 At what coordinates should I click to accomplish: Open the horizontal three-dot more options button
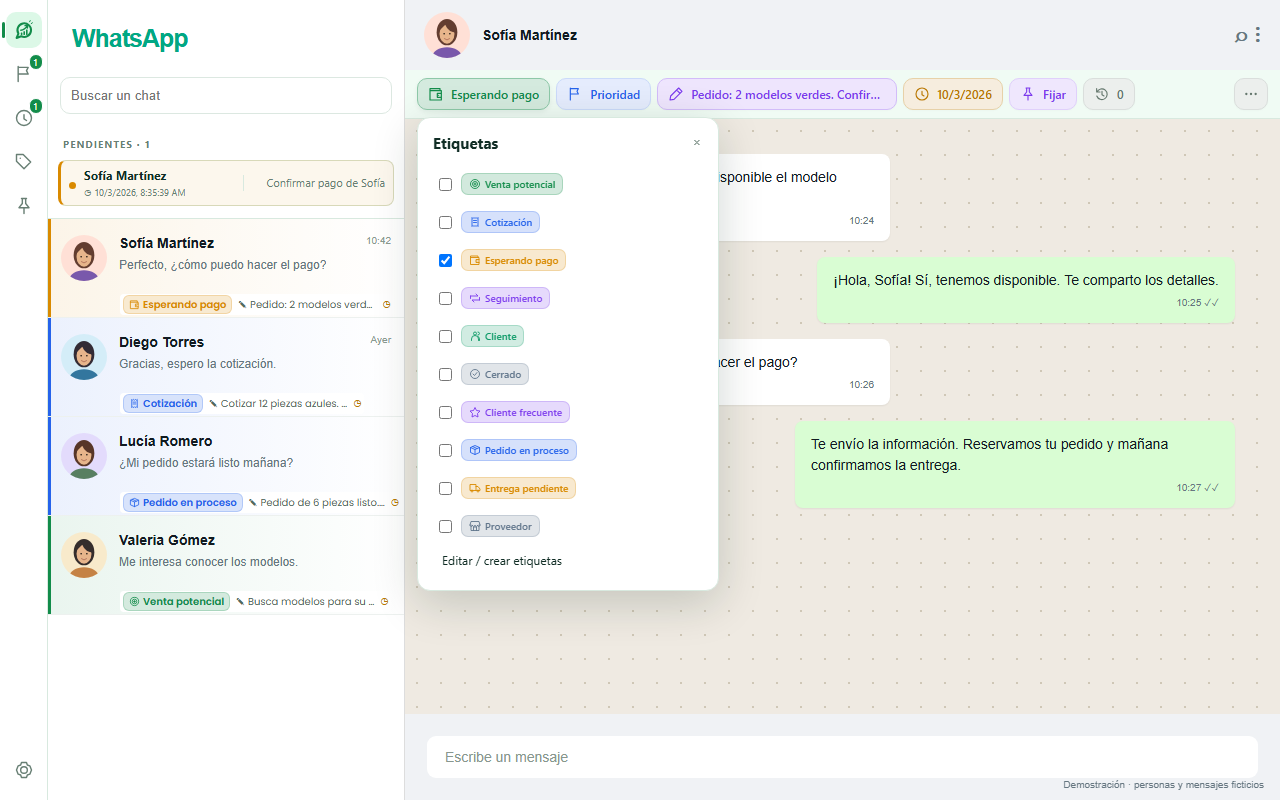1251,94
